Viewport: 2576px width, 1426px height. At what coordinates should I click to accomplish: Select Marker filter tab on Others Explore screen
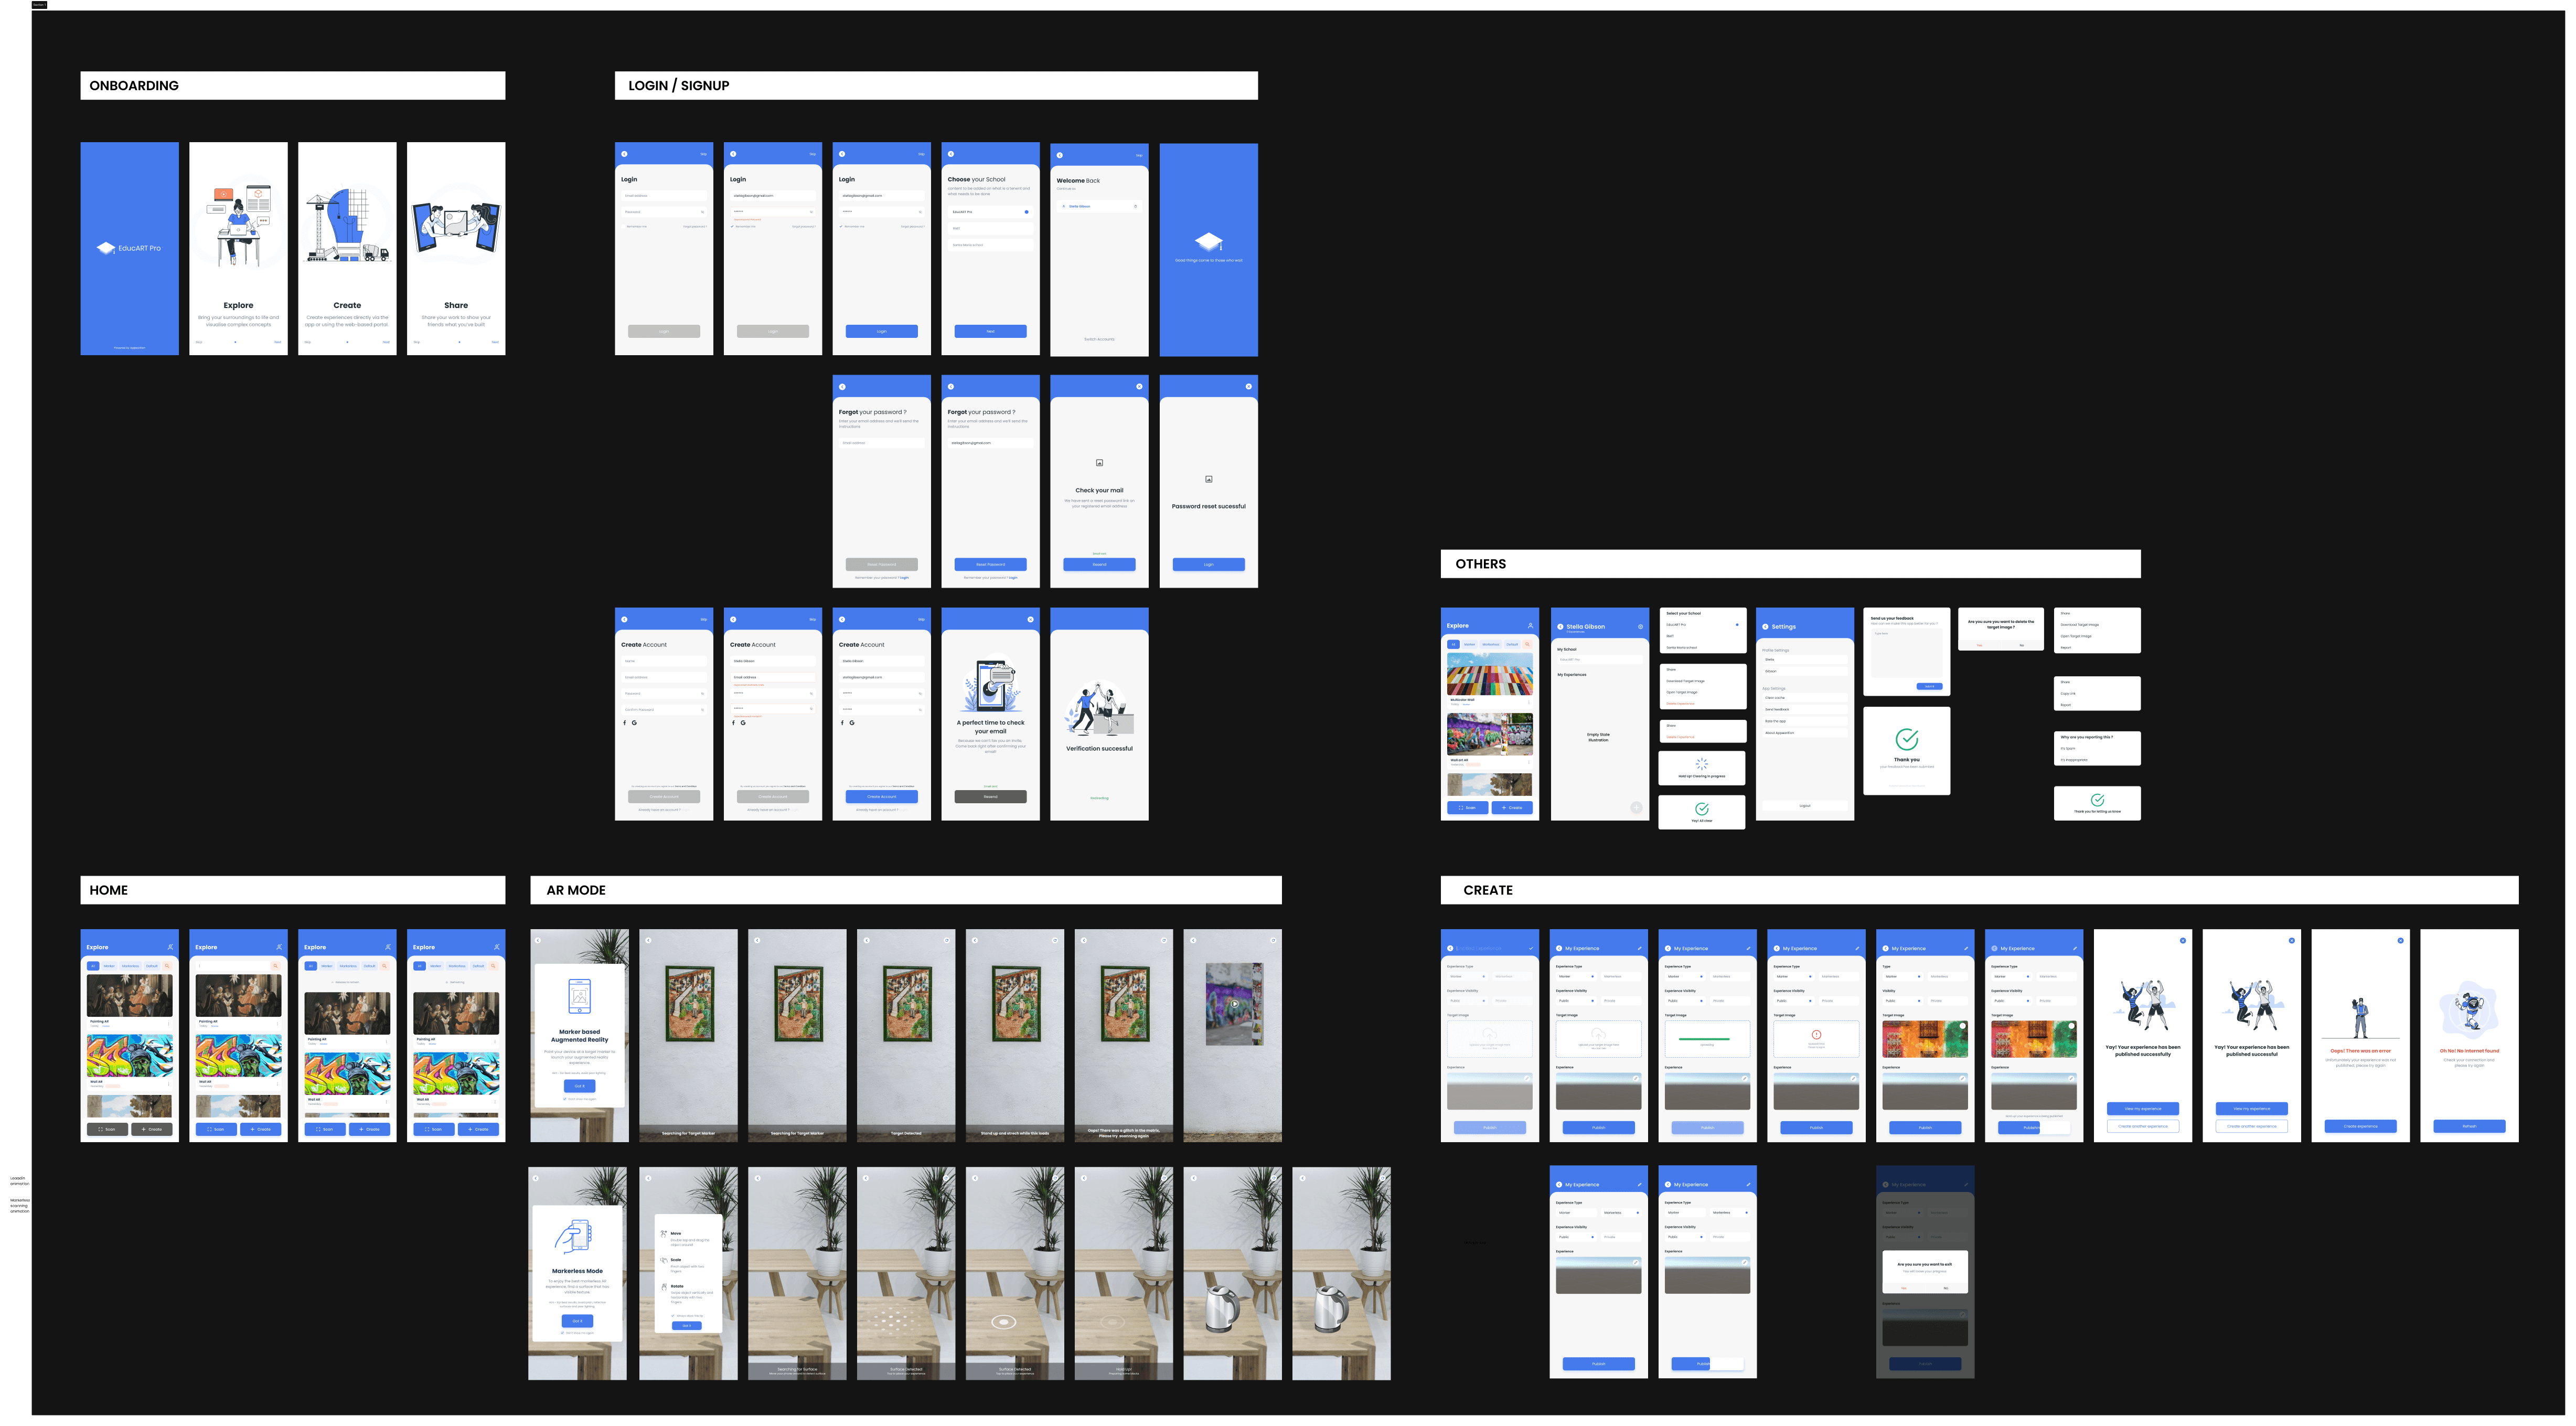point(1469,645)
